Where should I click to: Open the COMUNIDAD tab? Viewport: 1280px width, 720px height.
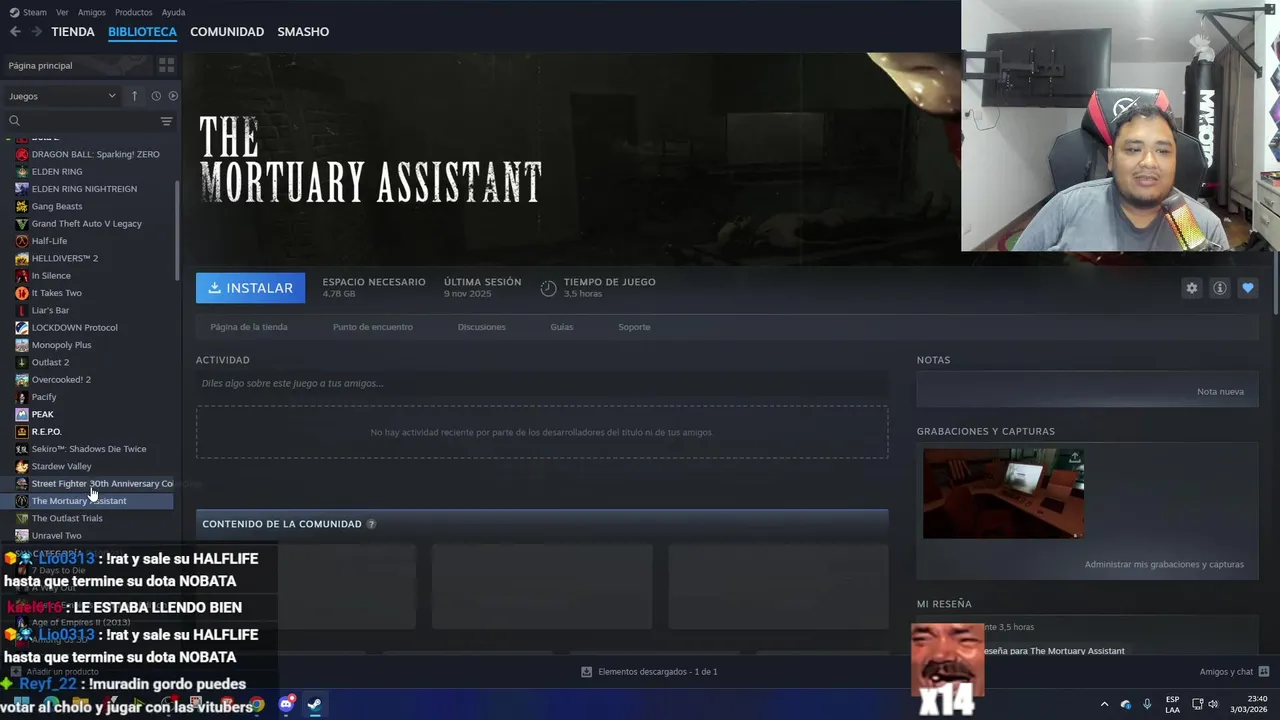tap(227, 32)
